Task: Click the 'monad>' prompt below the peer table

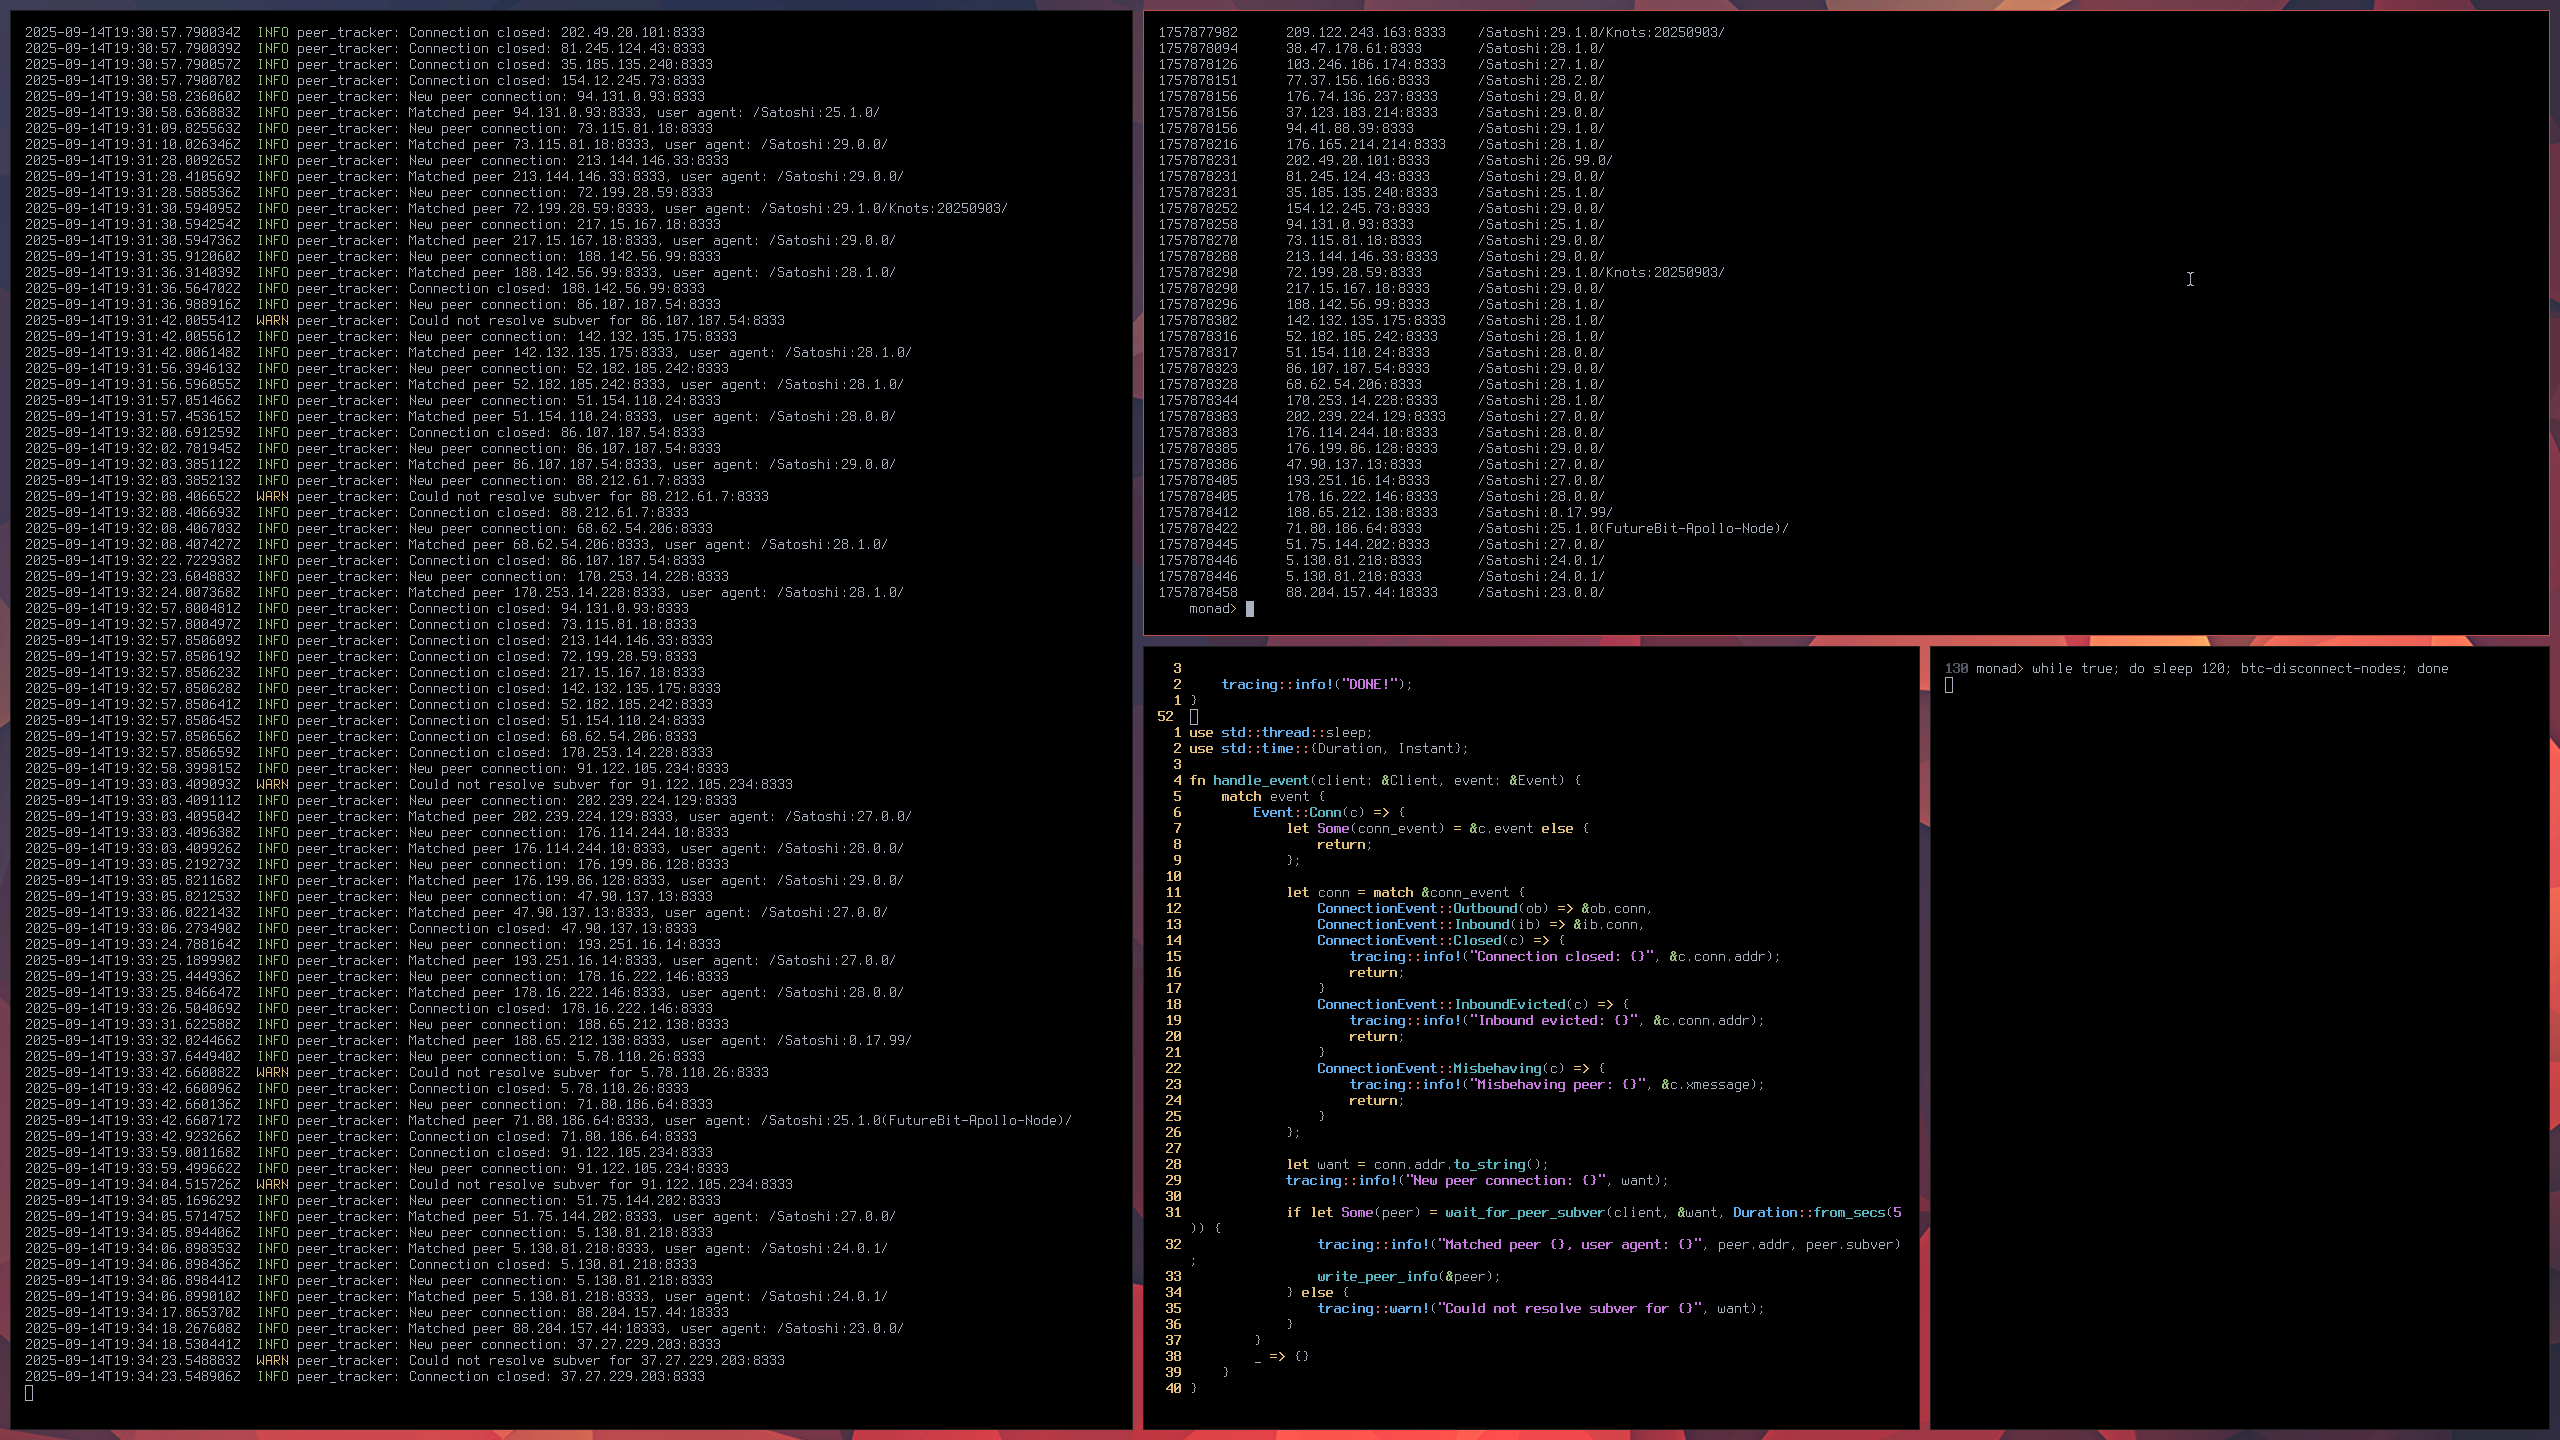Action: pyautogui.click(x=1213, y=608)
